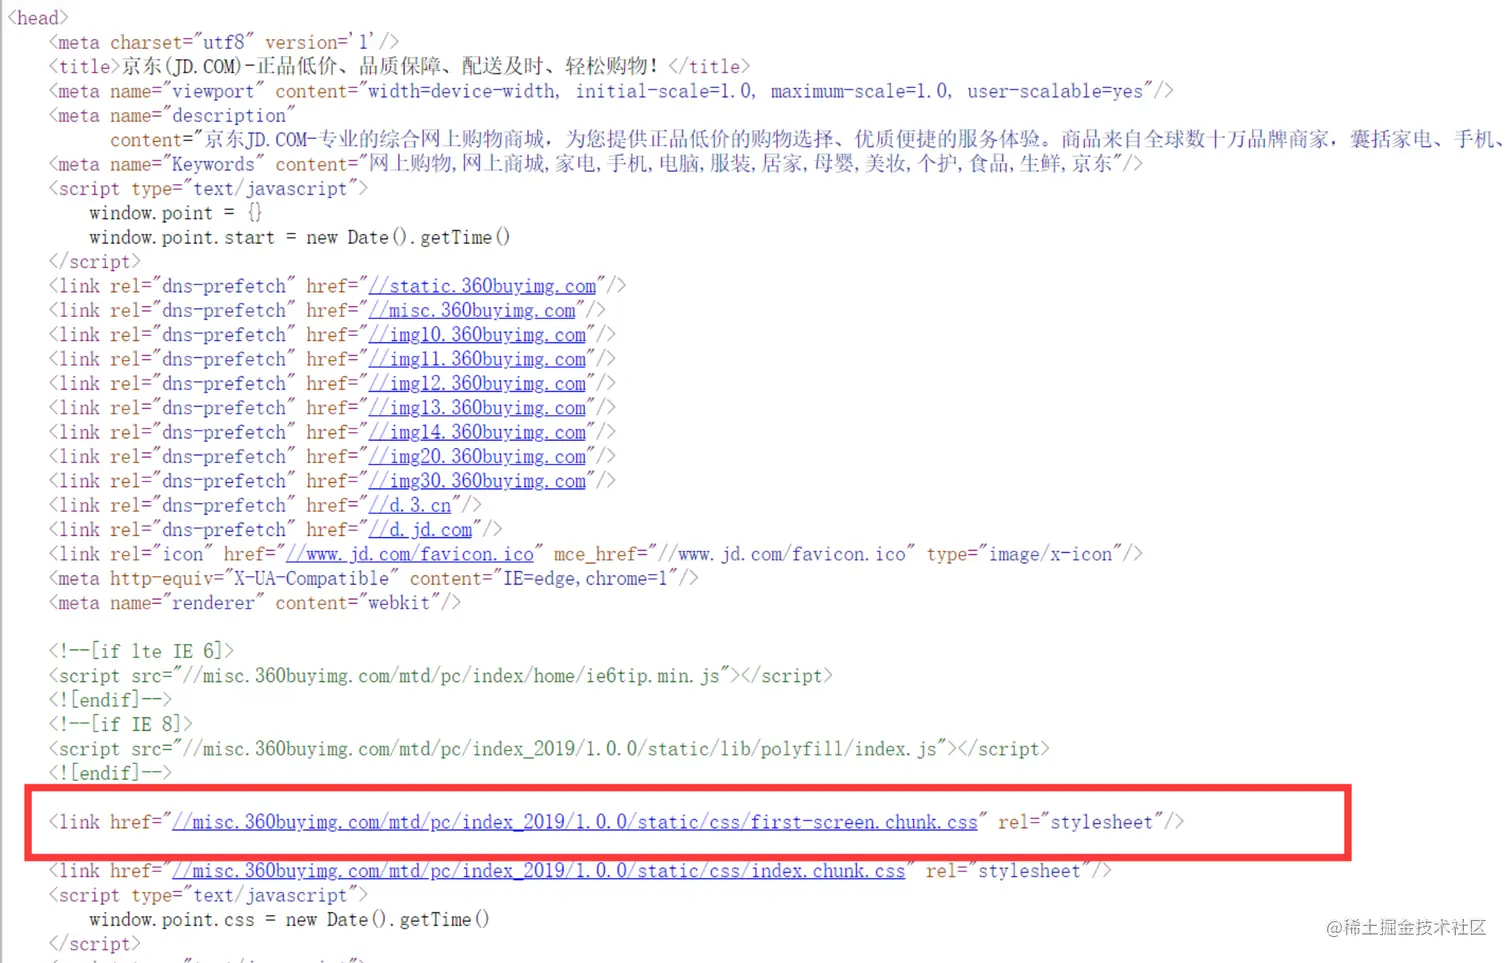This screenshot has width=1512, height=963.
Task: Click the window.point.start = new Date() line
Action: pyautogui.click(x=300, y=237)
